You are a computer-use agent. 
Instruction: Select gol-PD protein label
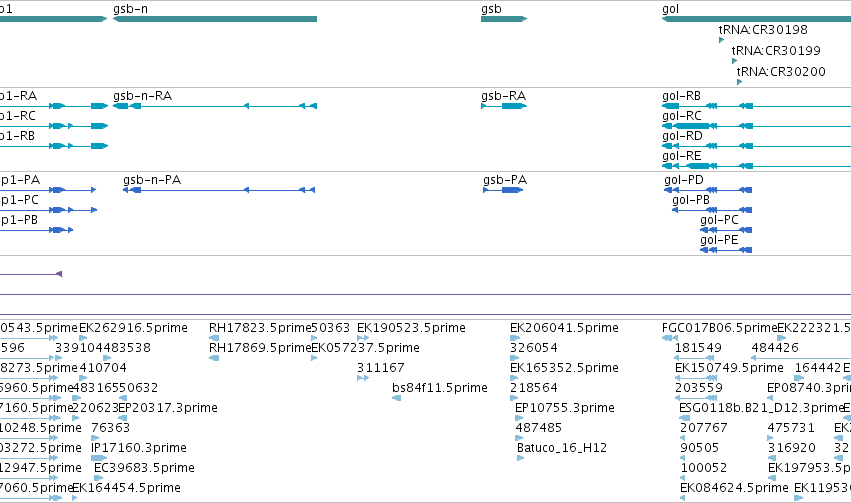(x=684, y=180)
